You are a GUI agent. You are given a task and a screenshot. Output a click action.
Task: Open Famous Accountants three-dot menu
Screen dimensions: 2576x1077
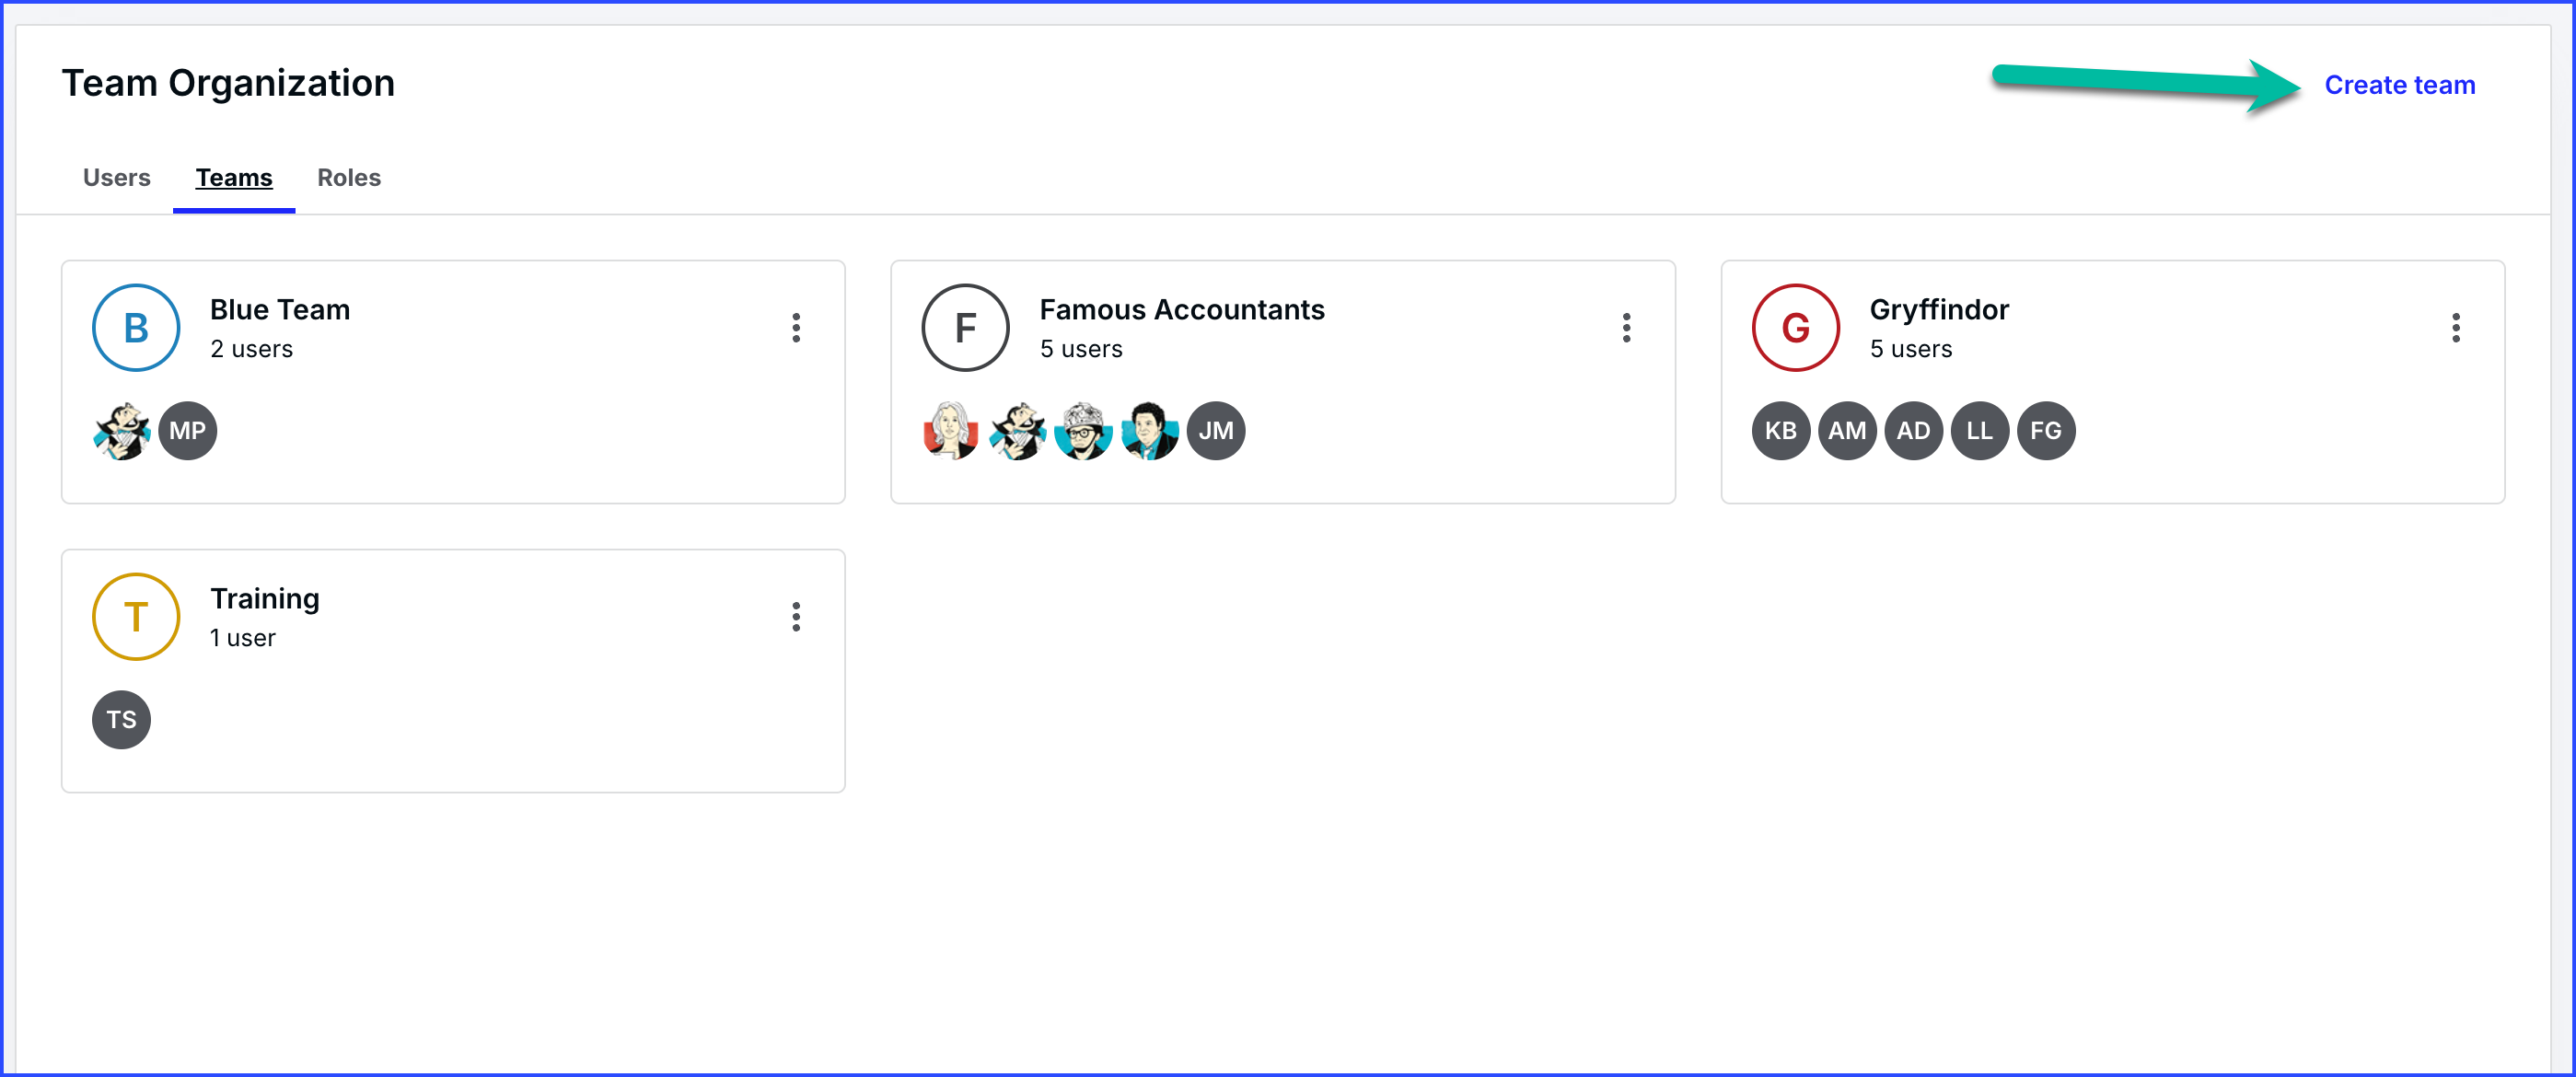pyautogui.click(x=1626, y=328)
